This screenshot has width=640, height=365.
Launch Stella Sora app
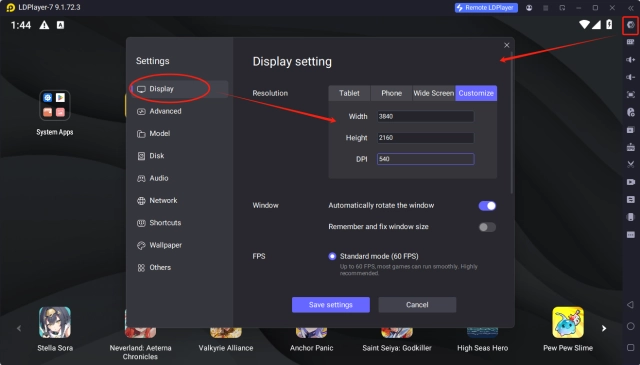[55, 323]
